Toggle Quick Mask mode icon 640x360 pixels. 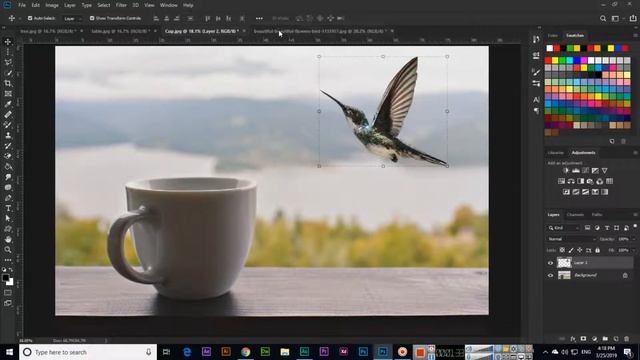click(8, 293)
